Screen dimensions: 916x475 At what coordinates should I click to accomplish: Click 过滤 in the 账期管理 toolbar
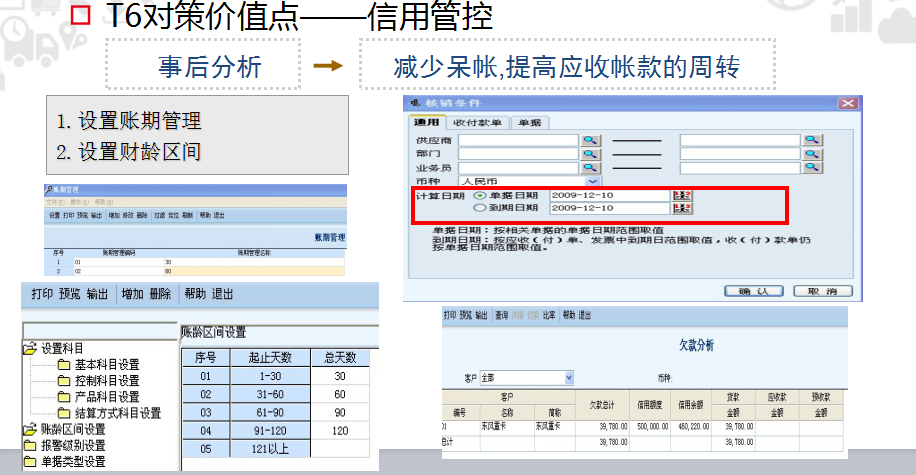(x=159, y=216)
